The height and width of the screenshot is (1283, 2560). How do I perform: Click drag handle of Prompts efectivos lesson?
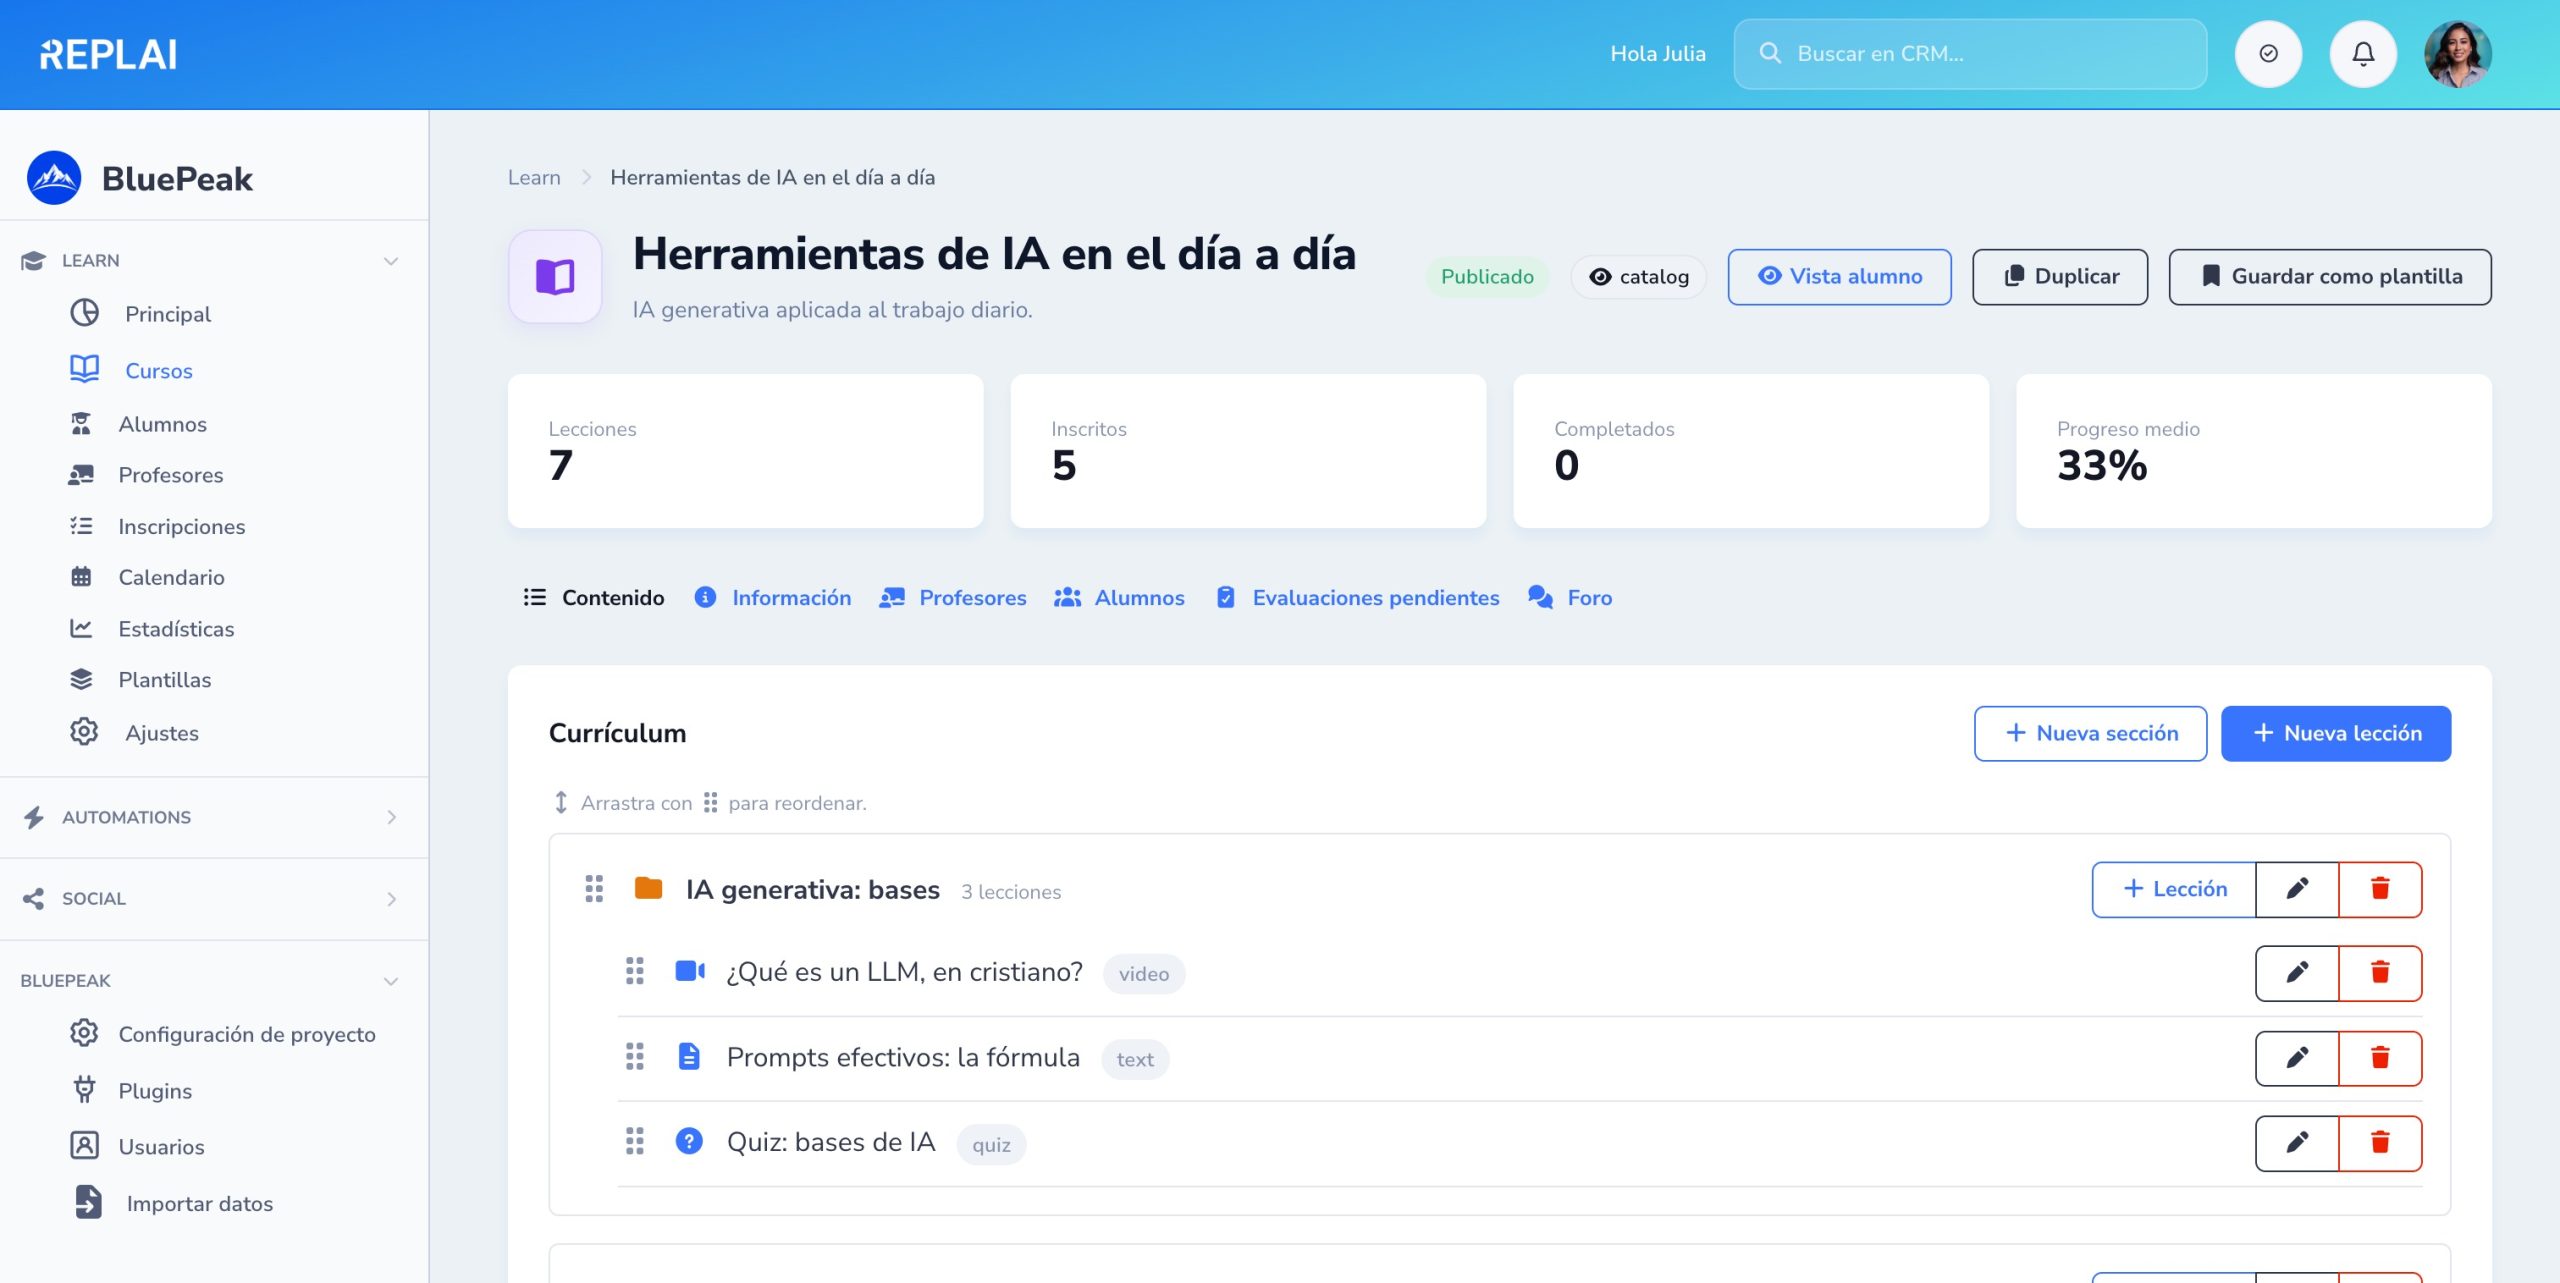point(635,1057)
